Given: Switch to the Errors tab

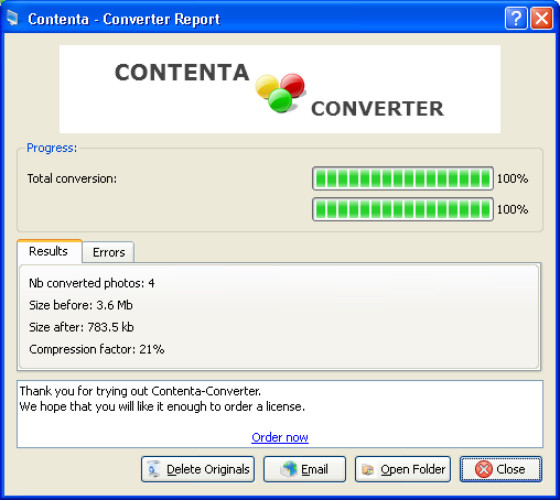Looking at the screenshot, I should click(109, 252).
